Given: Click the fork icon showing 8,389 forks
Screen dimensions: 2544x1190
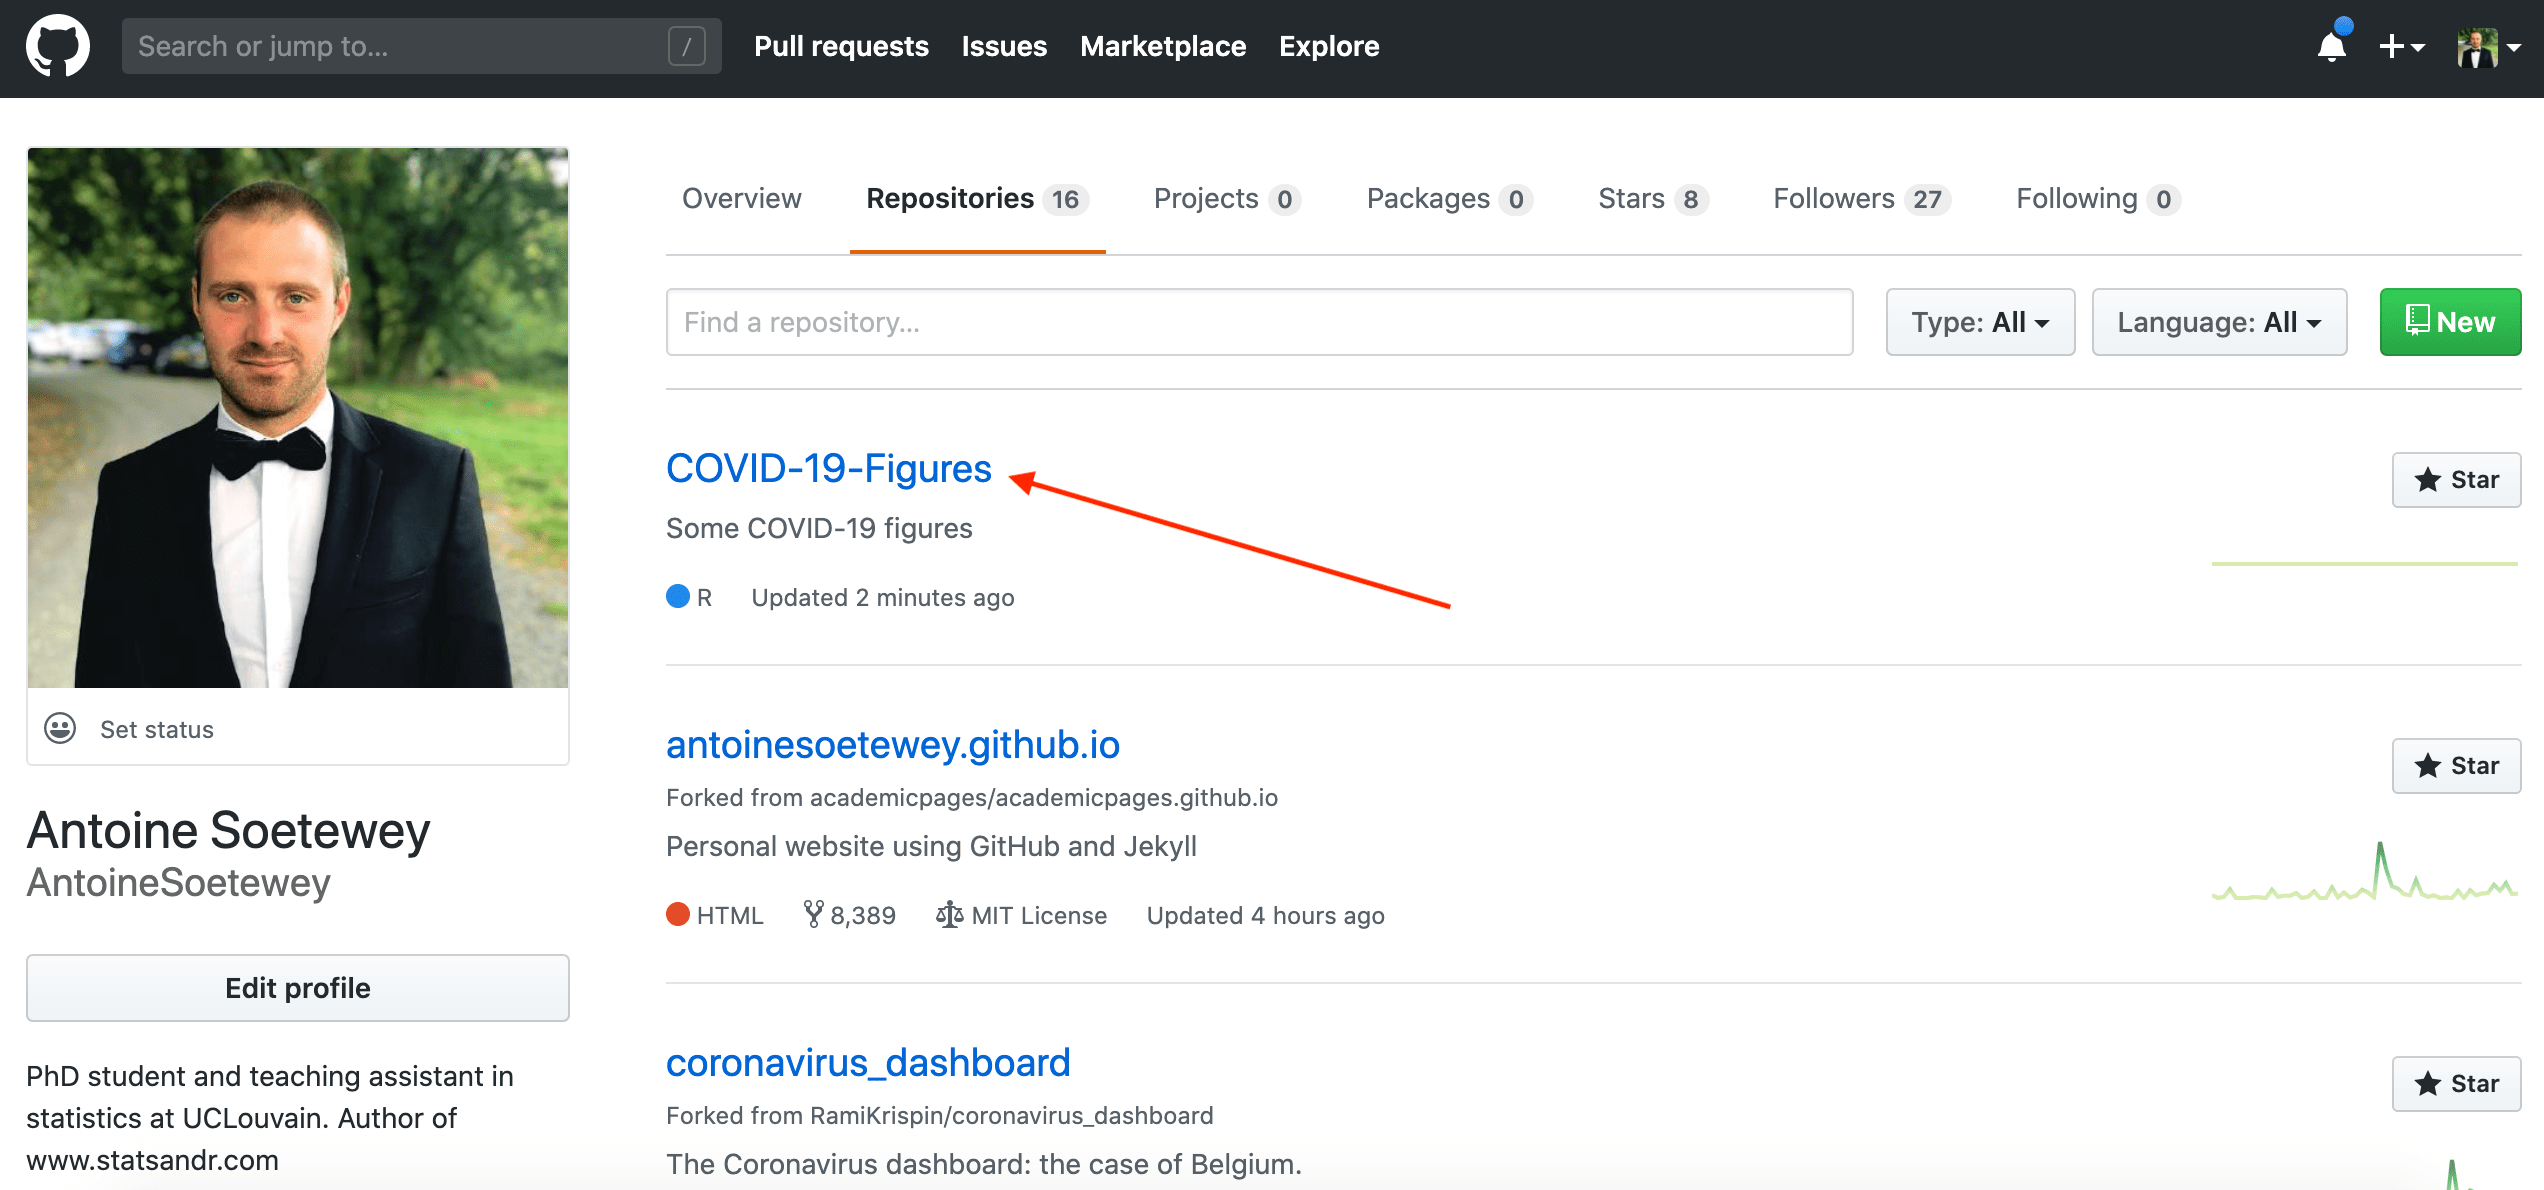Looking at the screenshot, I should click(814, 914).
